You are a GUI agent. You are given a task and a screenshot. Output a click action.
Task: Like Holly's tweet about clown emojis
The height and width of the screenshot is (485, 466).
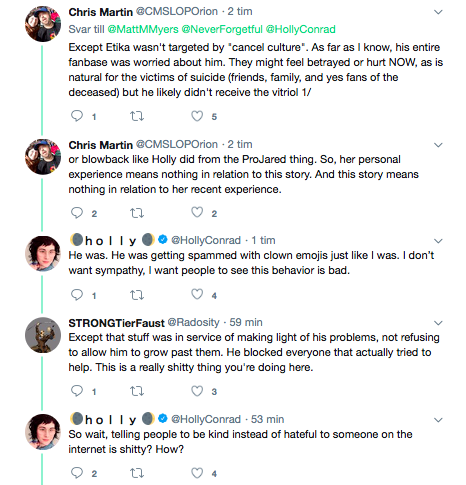[x=197, y=294]
